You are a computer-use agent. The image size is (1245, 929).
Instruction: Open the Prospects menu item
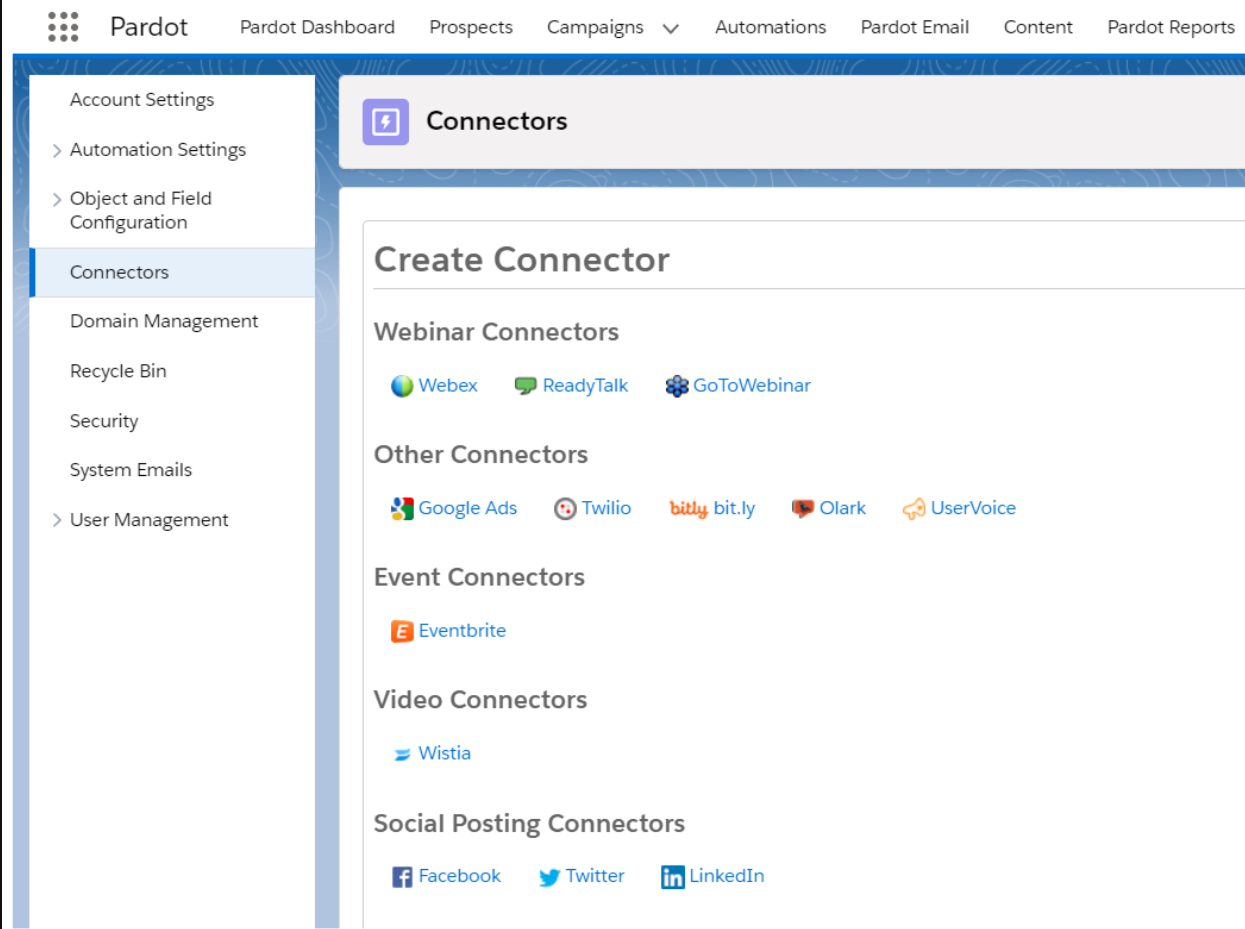(471, 27)
